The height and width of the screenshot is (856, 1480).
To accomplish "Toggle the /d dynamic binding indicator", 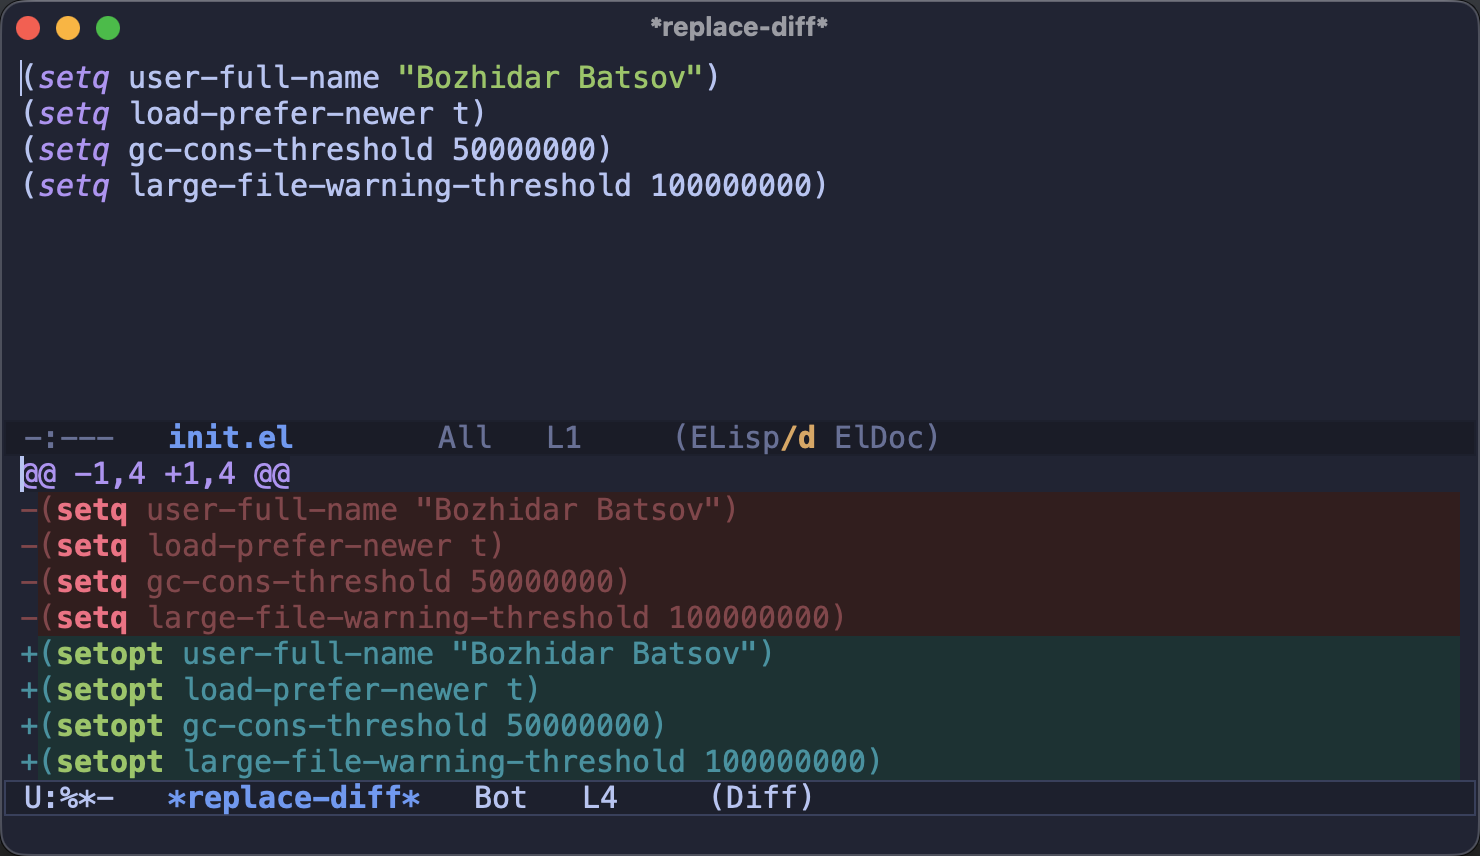I will click(798, 437).
